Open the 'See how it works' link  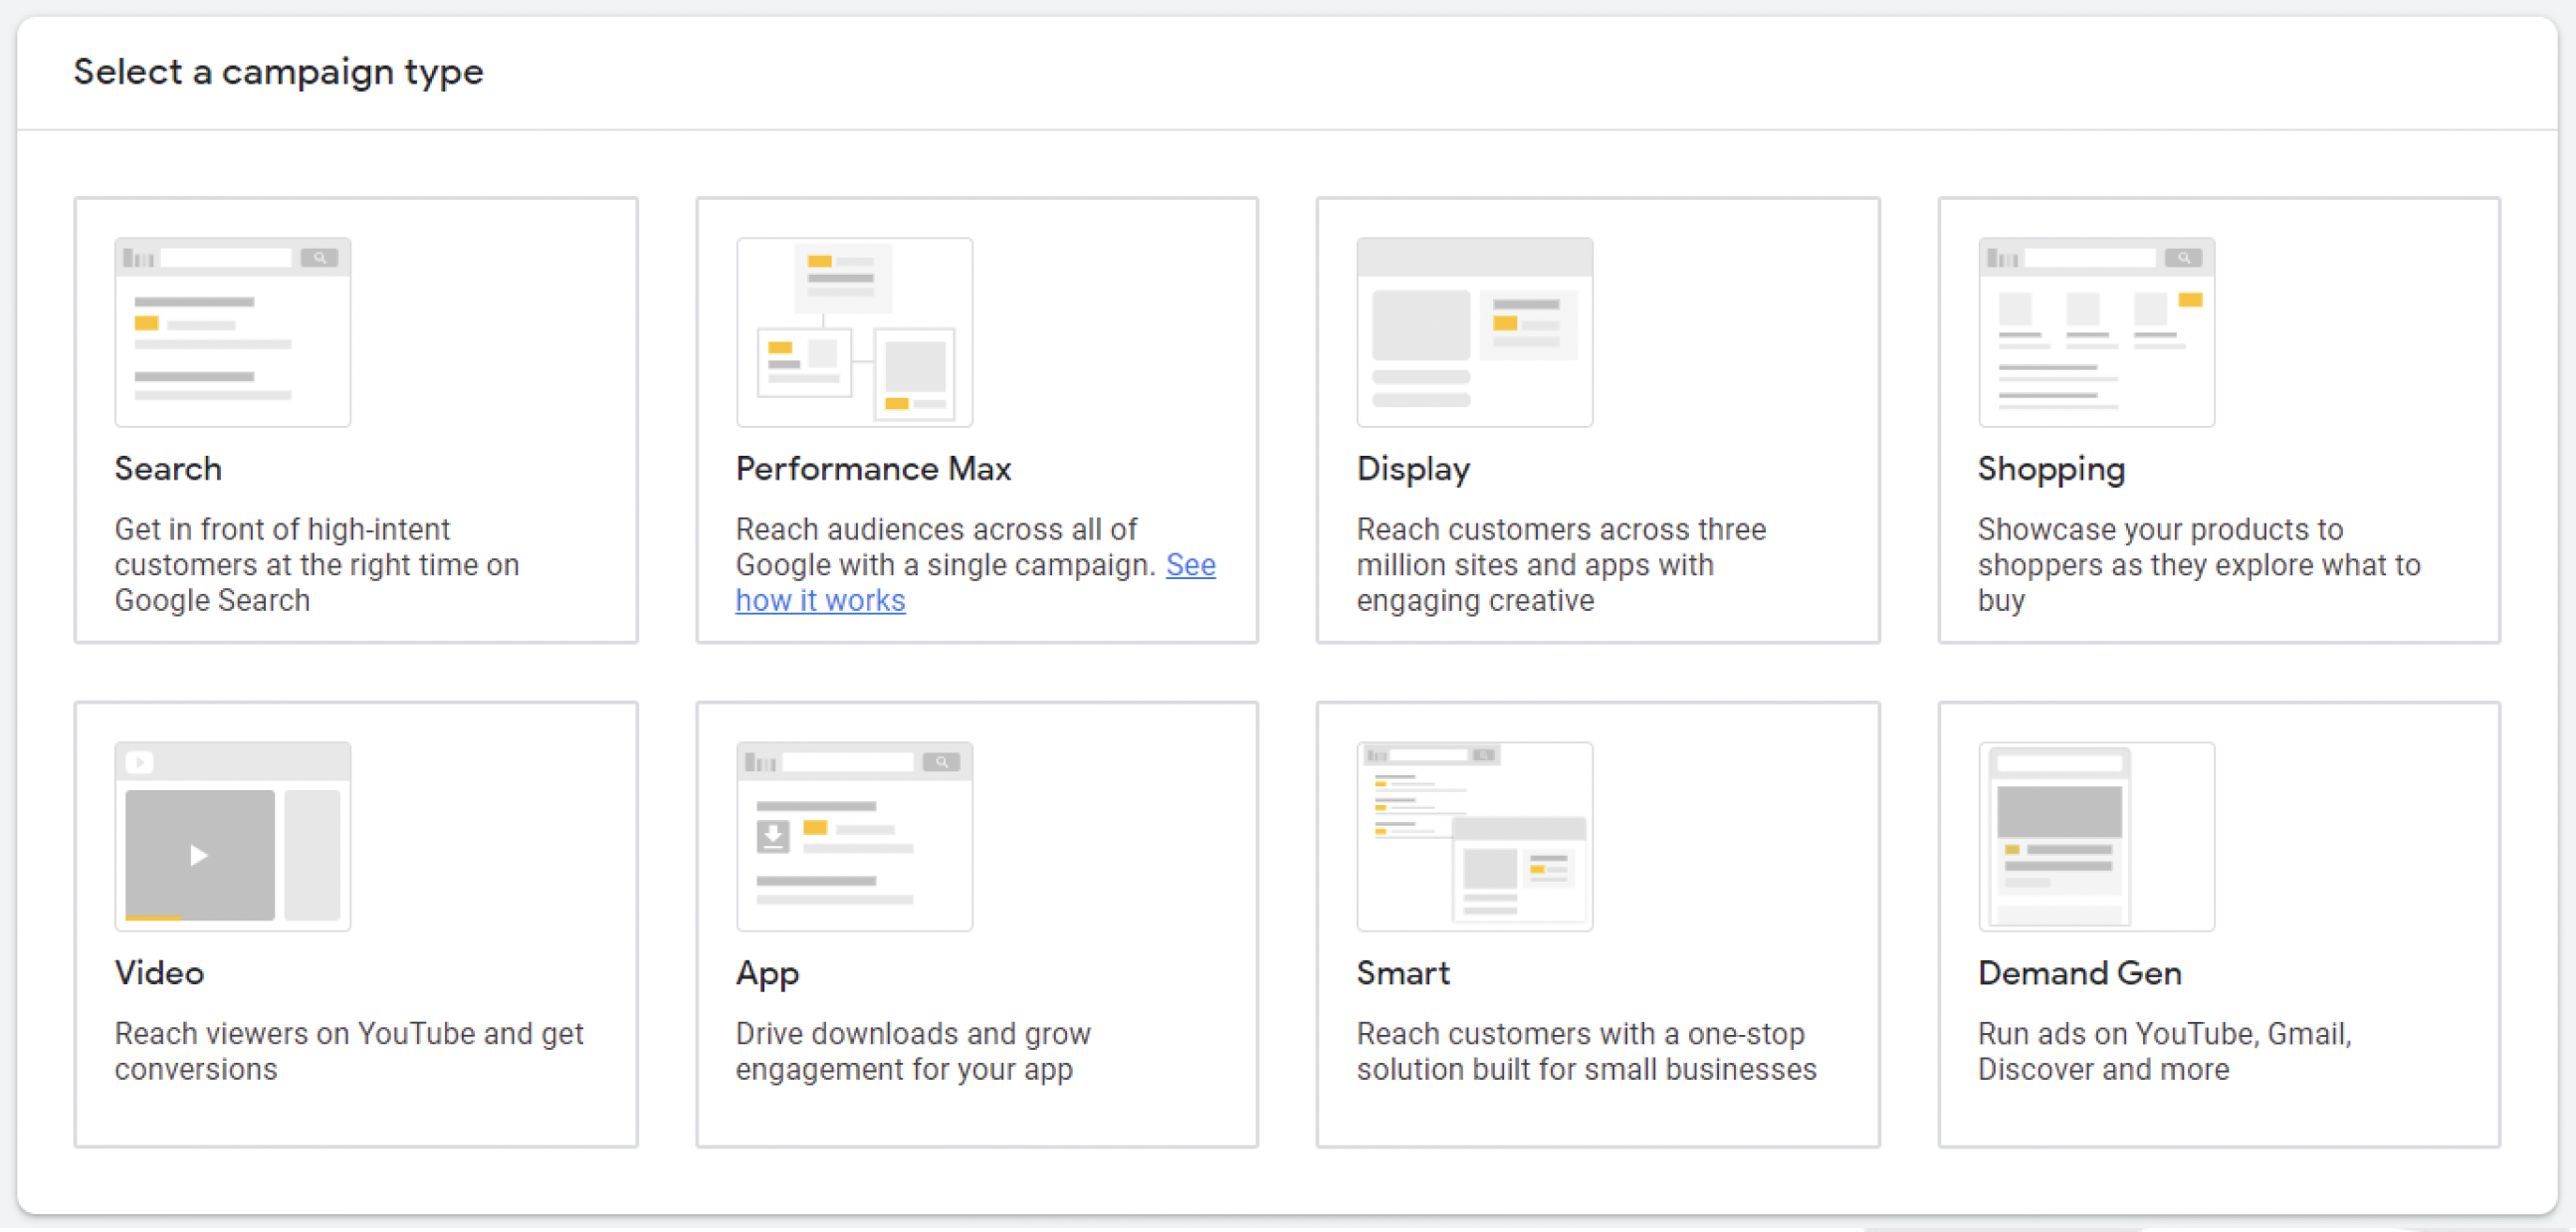pos(820,600)
